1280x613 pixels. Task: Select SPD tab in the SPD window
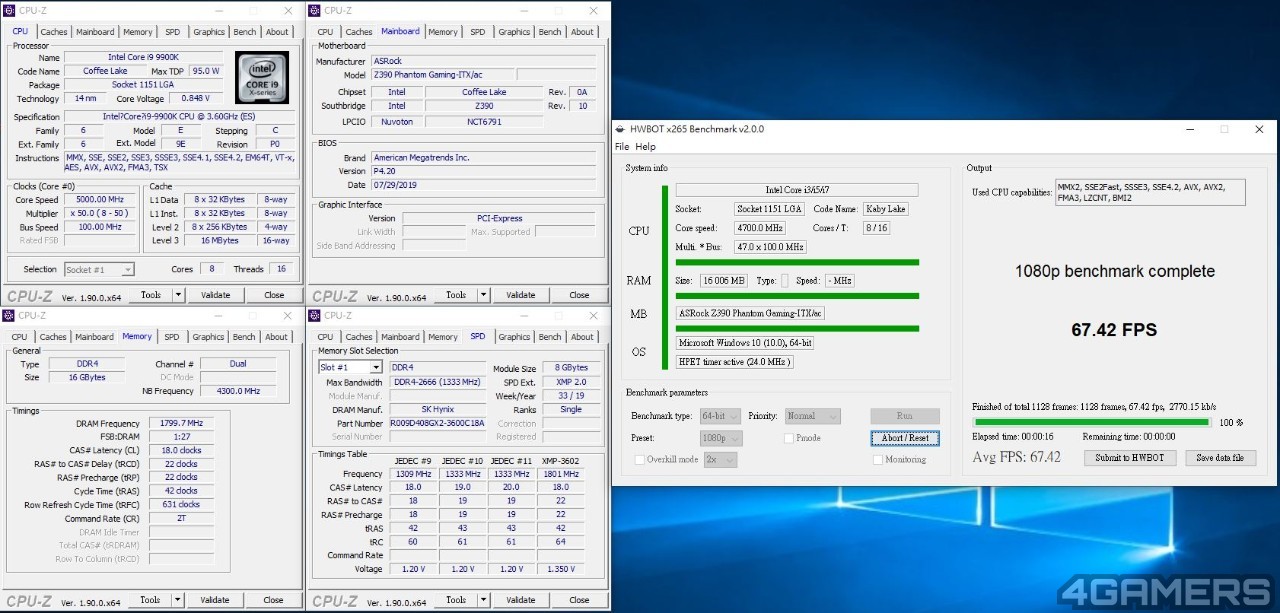coord(477,336)
